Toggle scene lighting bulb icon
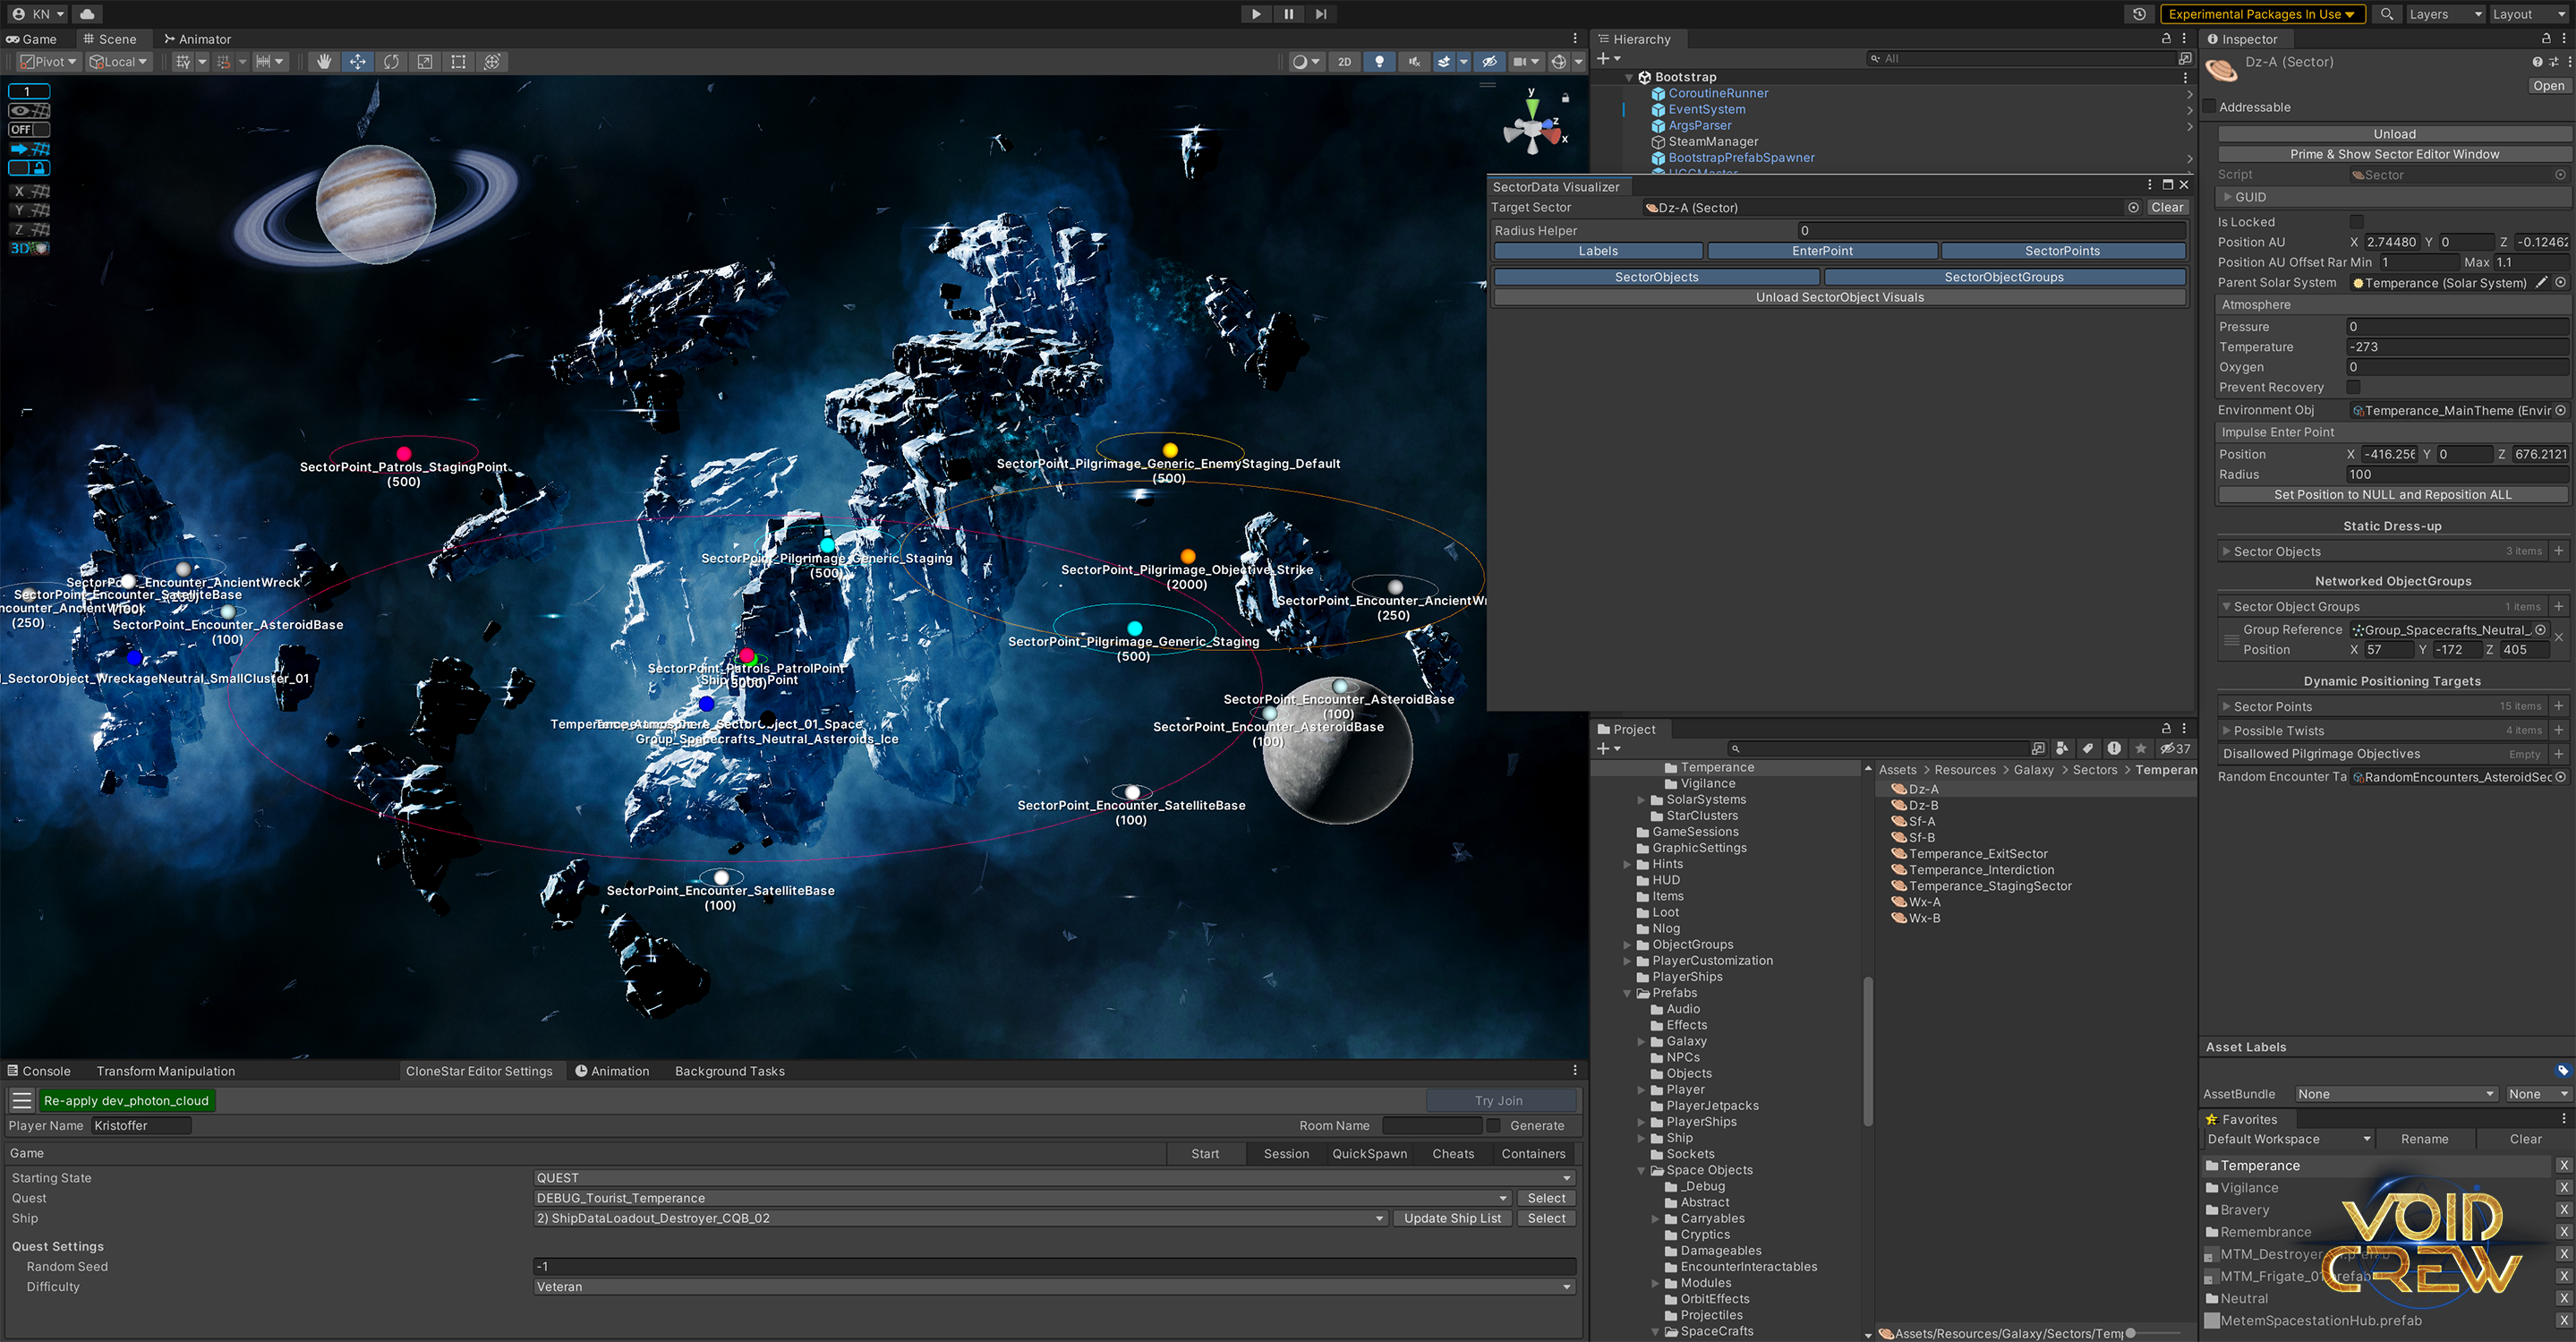Viewport: 2576px width, 1342px height. (x=1380, y=62)
